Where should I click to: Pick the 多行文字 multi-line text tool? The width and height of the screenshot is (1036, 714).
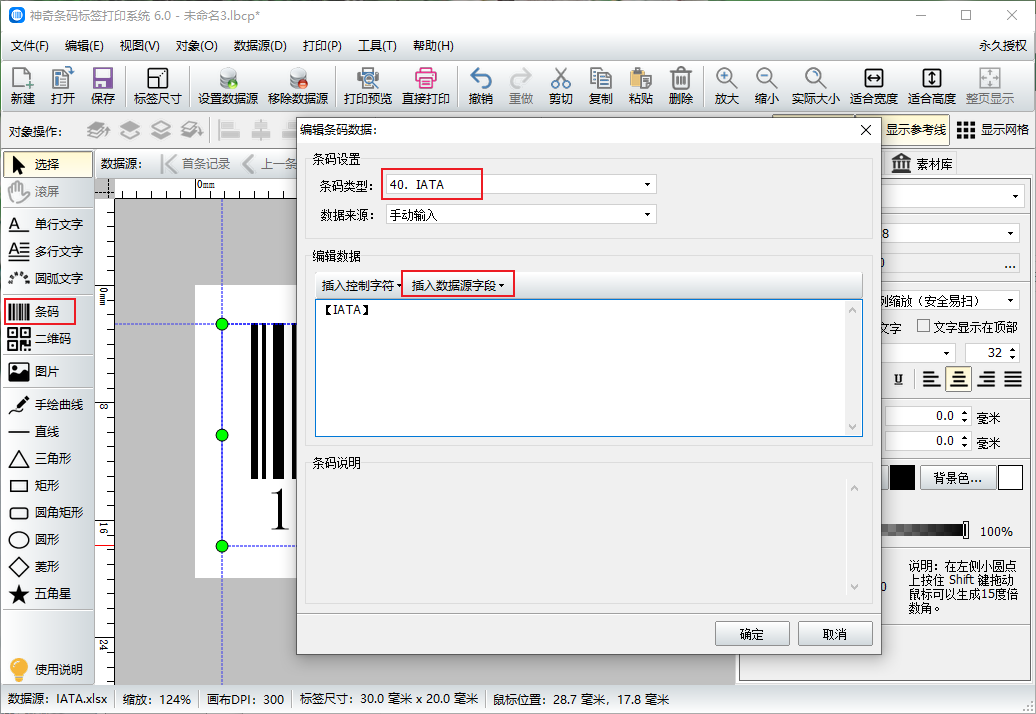(48, 252)
